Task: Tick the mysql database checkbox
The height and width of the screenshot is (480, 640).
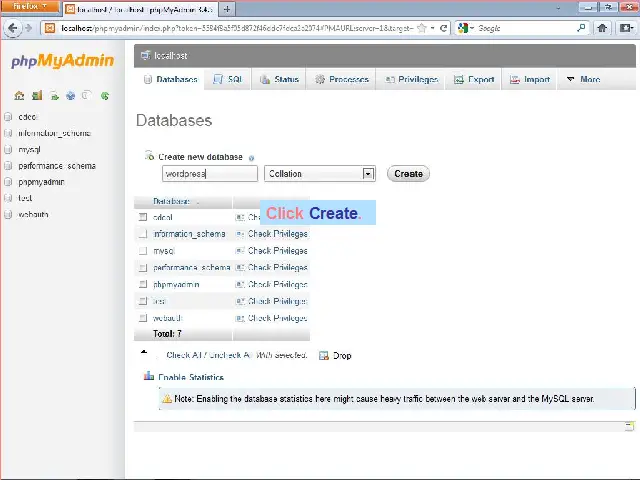Action: [x=143, y=251]
